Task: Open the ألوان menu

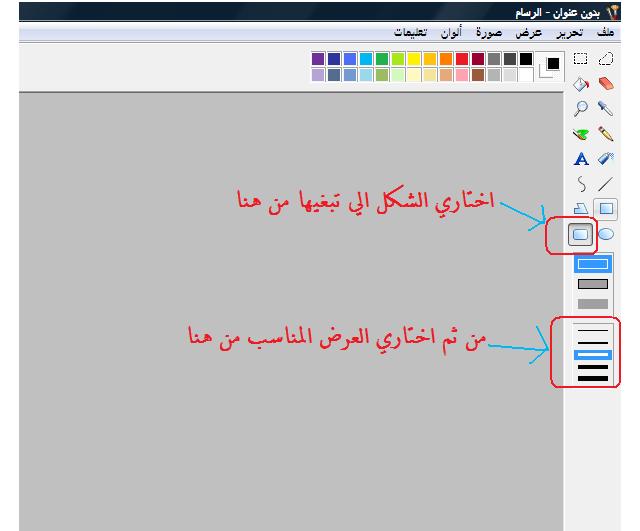Action: [451, 32]
